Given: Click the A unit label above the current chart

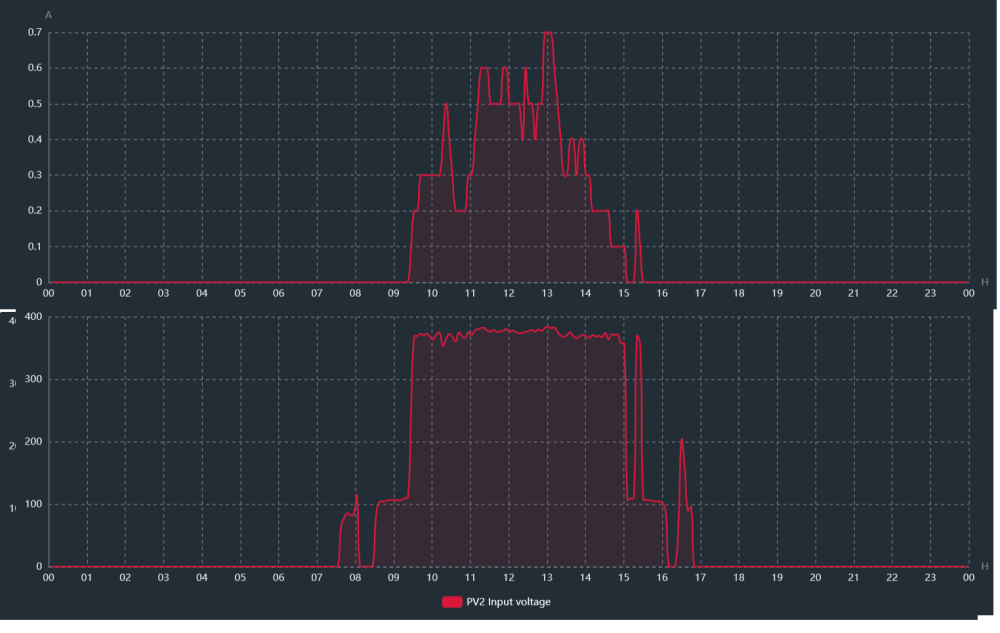Looking at the screenshot, I should pyautogui.click(x=48, y=15).
